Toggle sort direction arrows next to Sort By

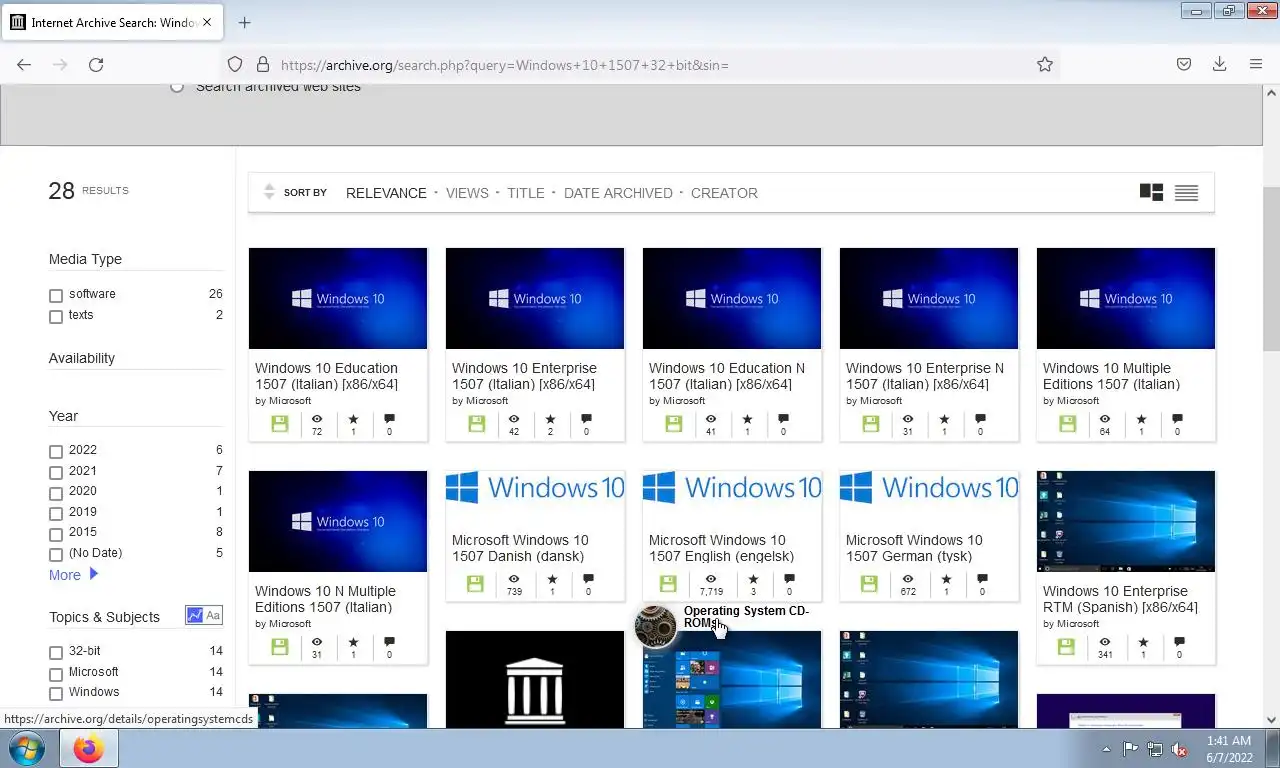click(269, 192)
